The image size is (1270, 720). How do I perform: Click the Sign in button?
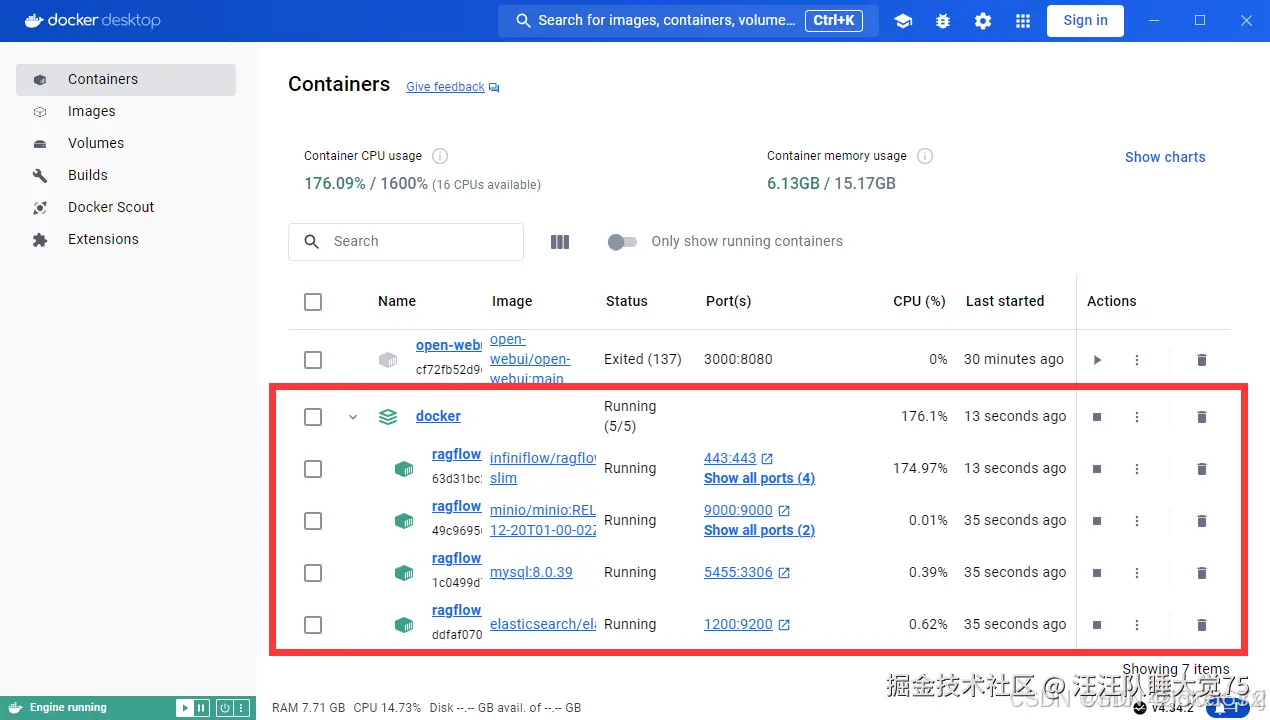point(1085,21)
